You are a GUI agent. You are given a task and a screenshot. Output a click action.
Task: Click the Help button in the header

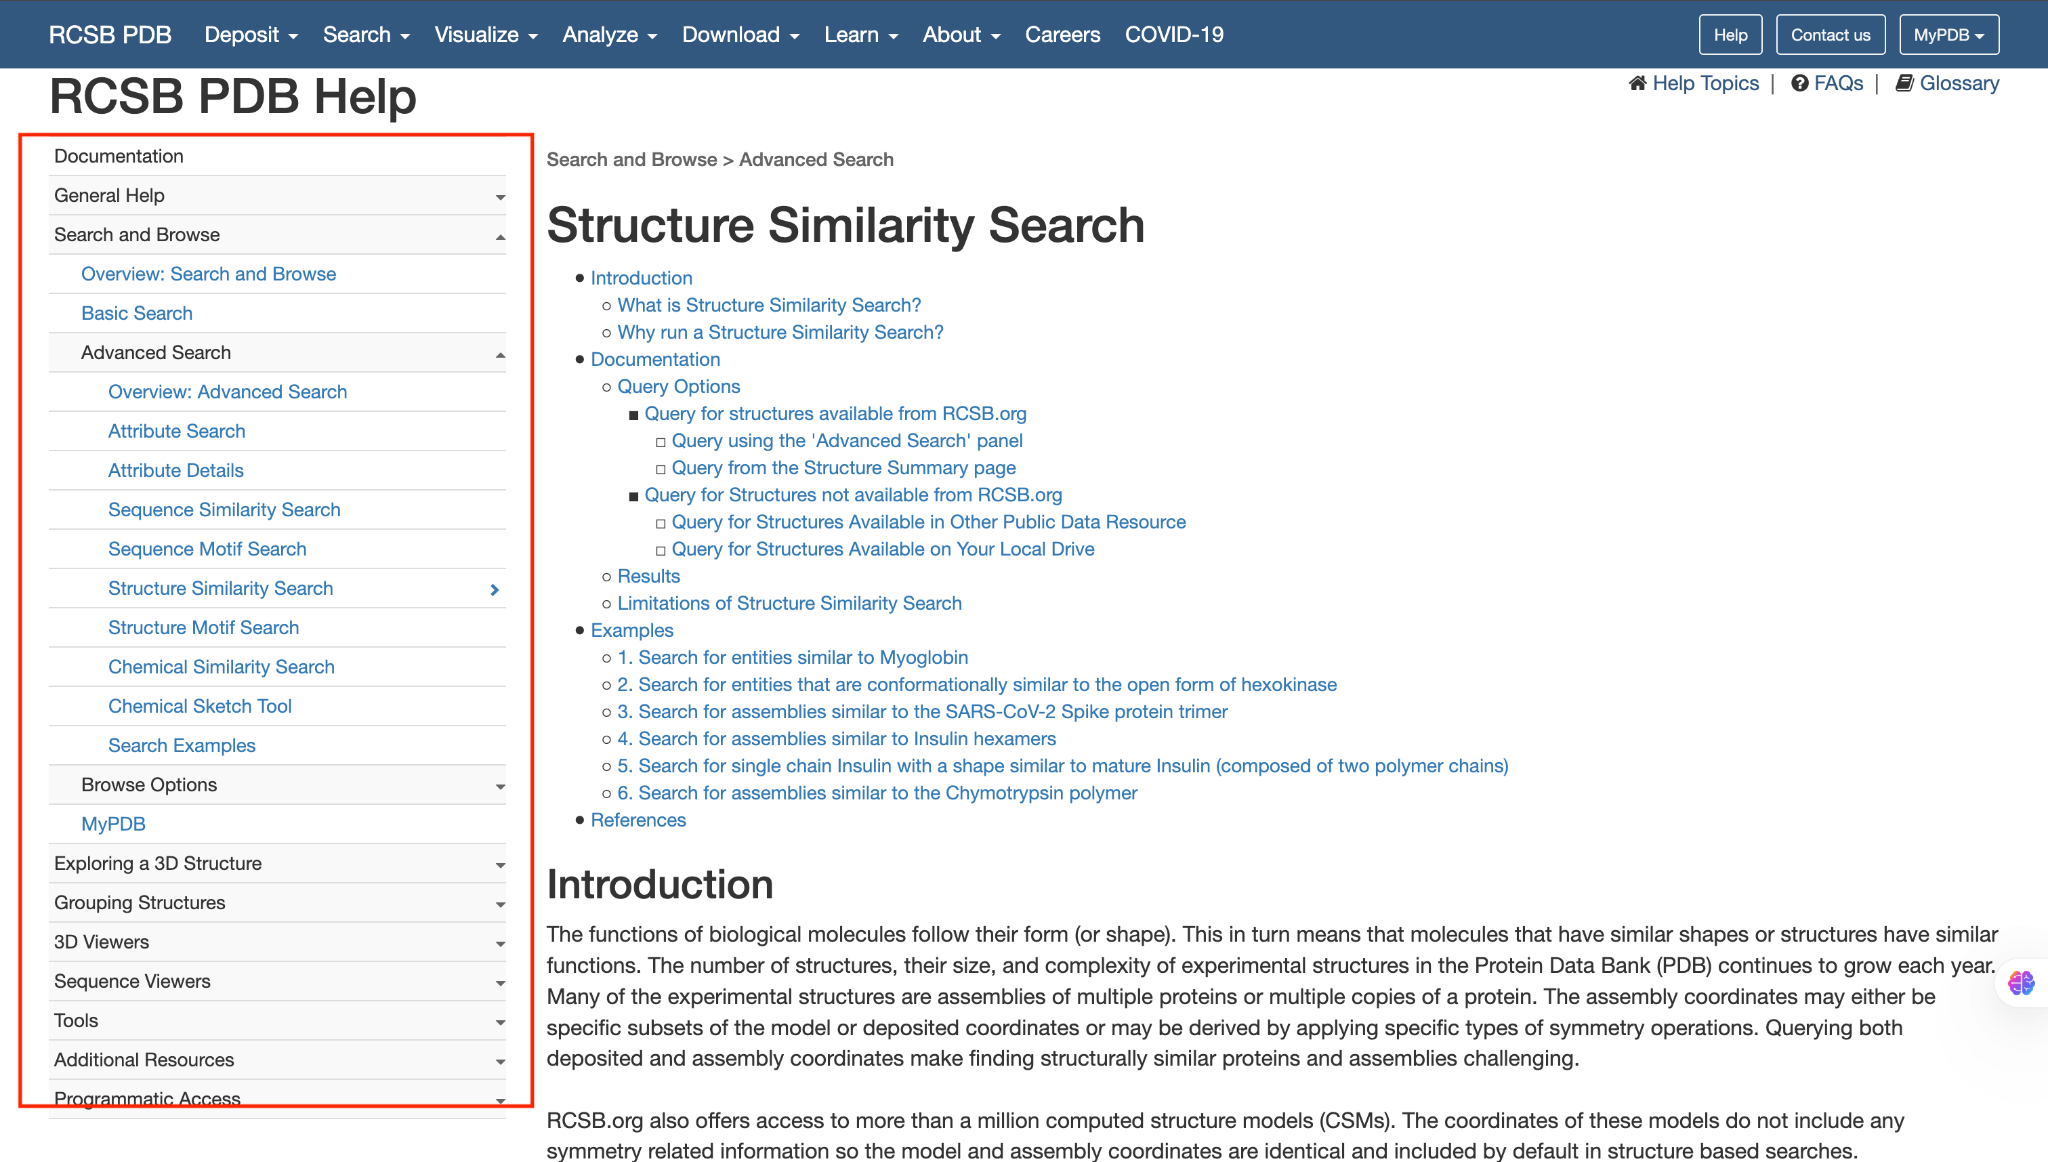[1730, 35]
